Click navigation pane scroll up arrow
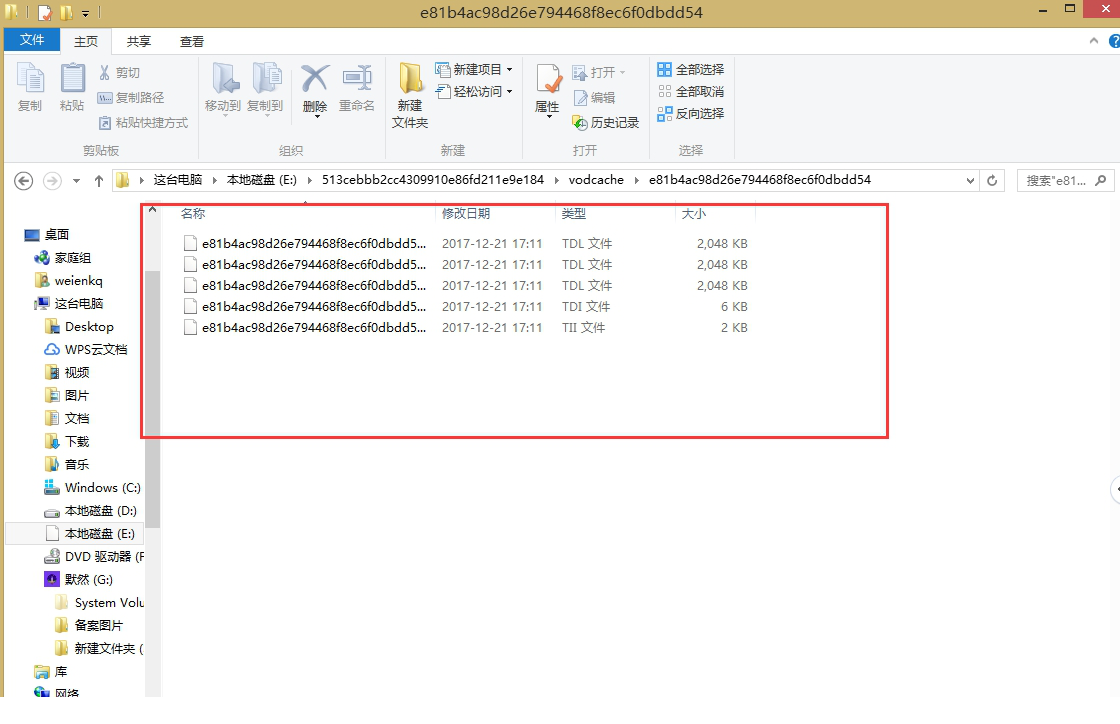1120x724 pixels. (x=152, y=210)
